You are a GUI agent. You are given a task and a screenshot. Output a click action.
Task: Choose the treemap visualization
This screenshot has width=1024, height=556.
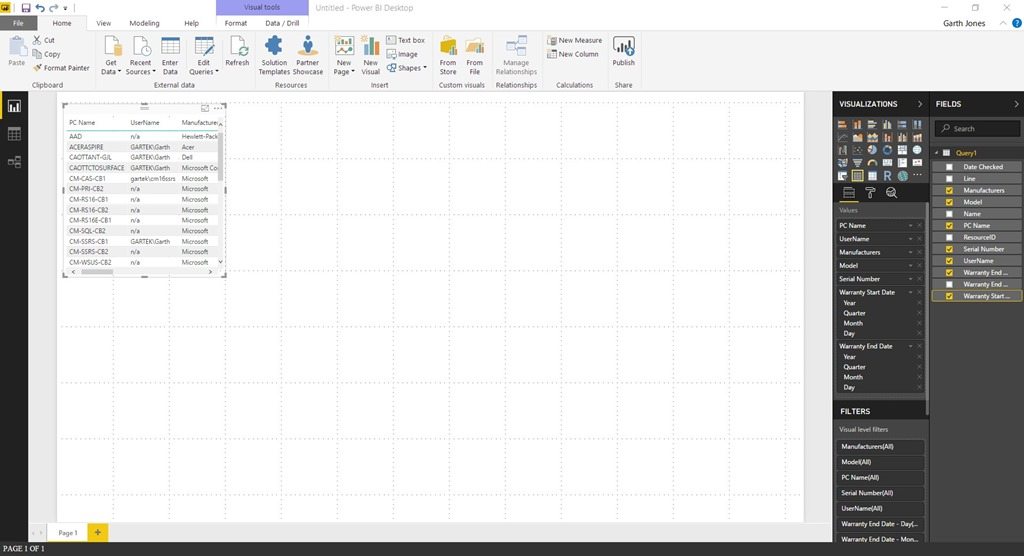pos(903,150)
